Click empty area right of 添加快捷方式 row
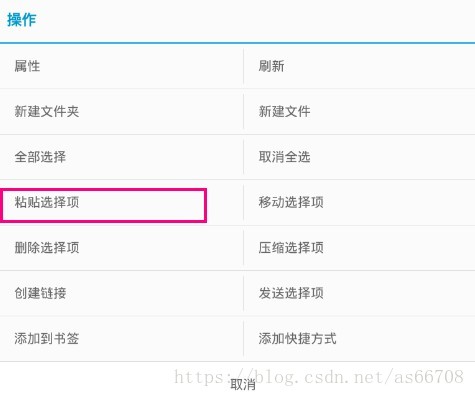475x397 pixels. (405, 339)
